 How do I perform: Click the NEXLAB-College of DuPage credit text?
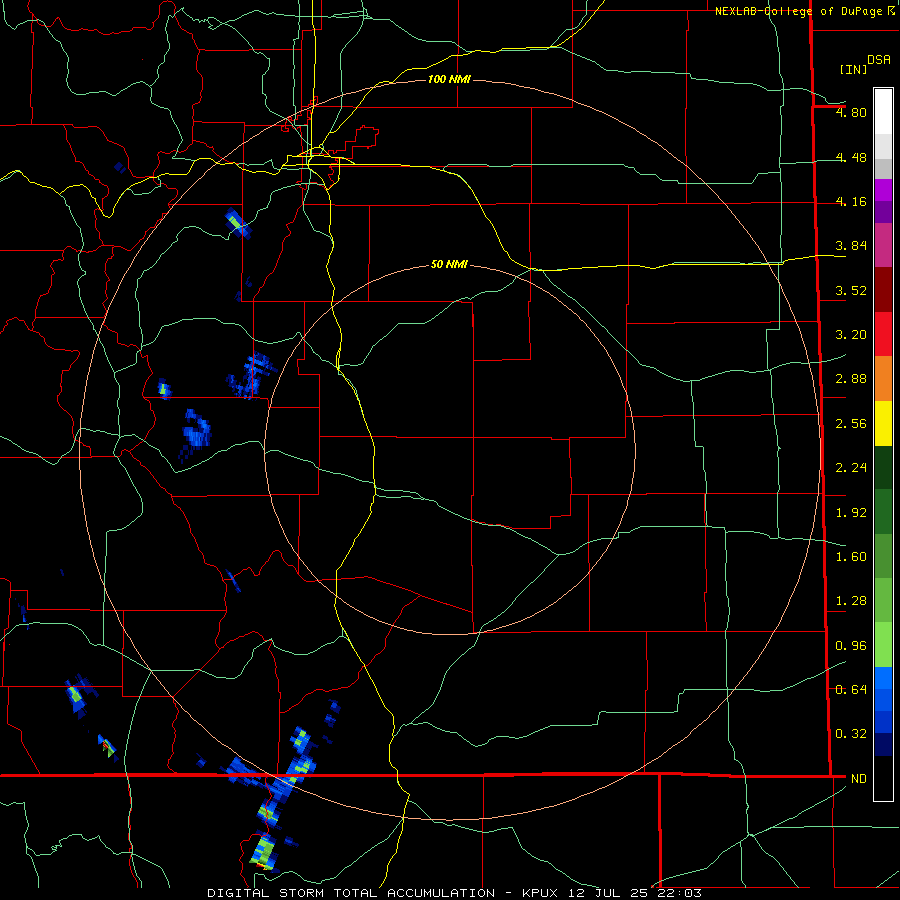(x=801, y=11)
